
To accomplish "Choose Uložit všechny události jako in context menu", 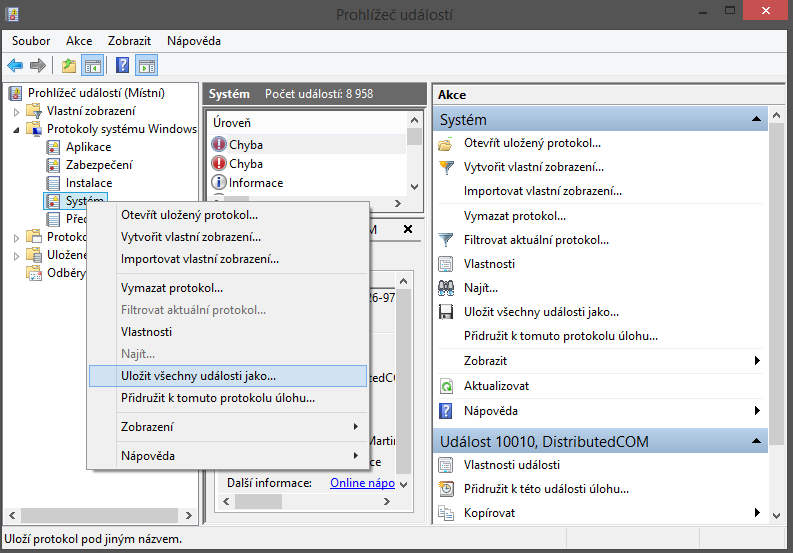I will pos(198,376).
